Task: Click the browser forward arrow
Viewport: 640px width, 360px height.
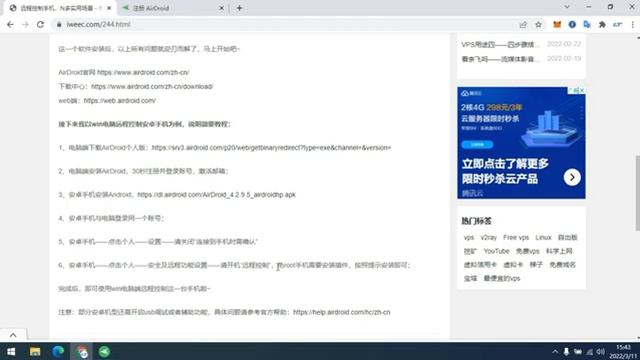Action: click(x=25, y=24)
